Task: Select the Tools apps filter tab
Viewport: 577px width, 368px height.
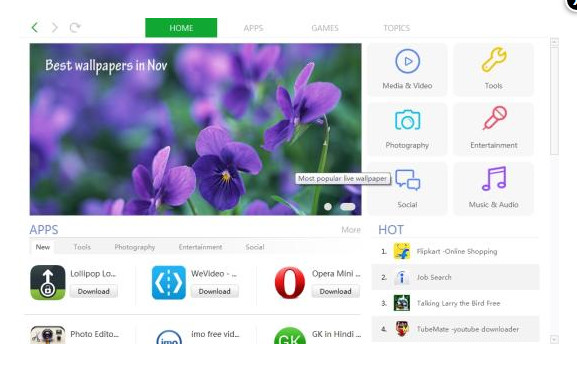Action: 82,247
